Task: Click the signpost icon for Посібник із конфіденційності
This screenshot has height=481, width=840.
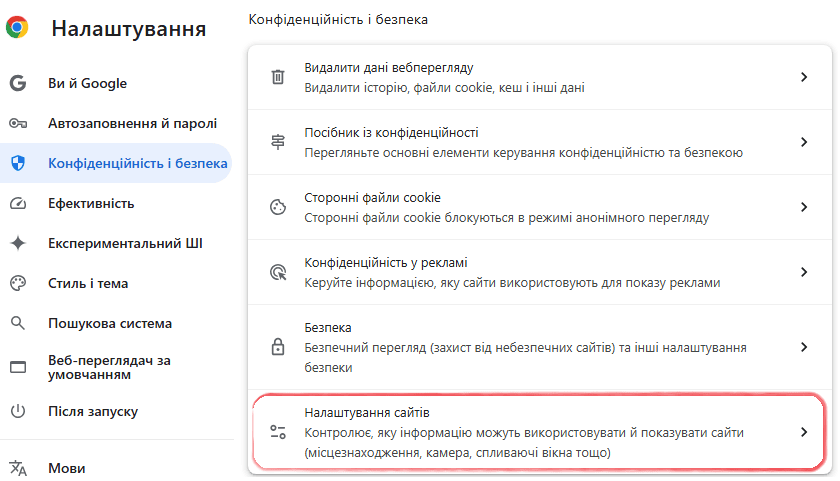Action: pyautogui.click(x=278, y=142)
